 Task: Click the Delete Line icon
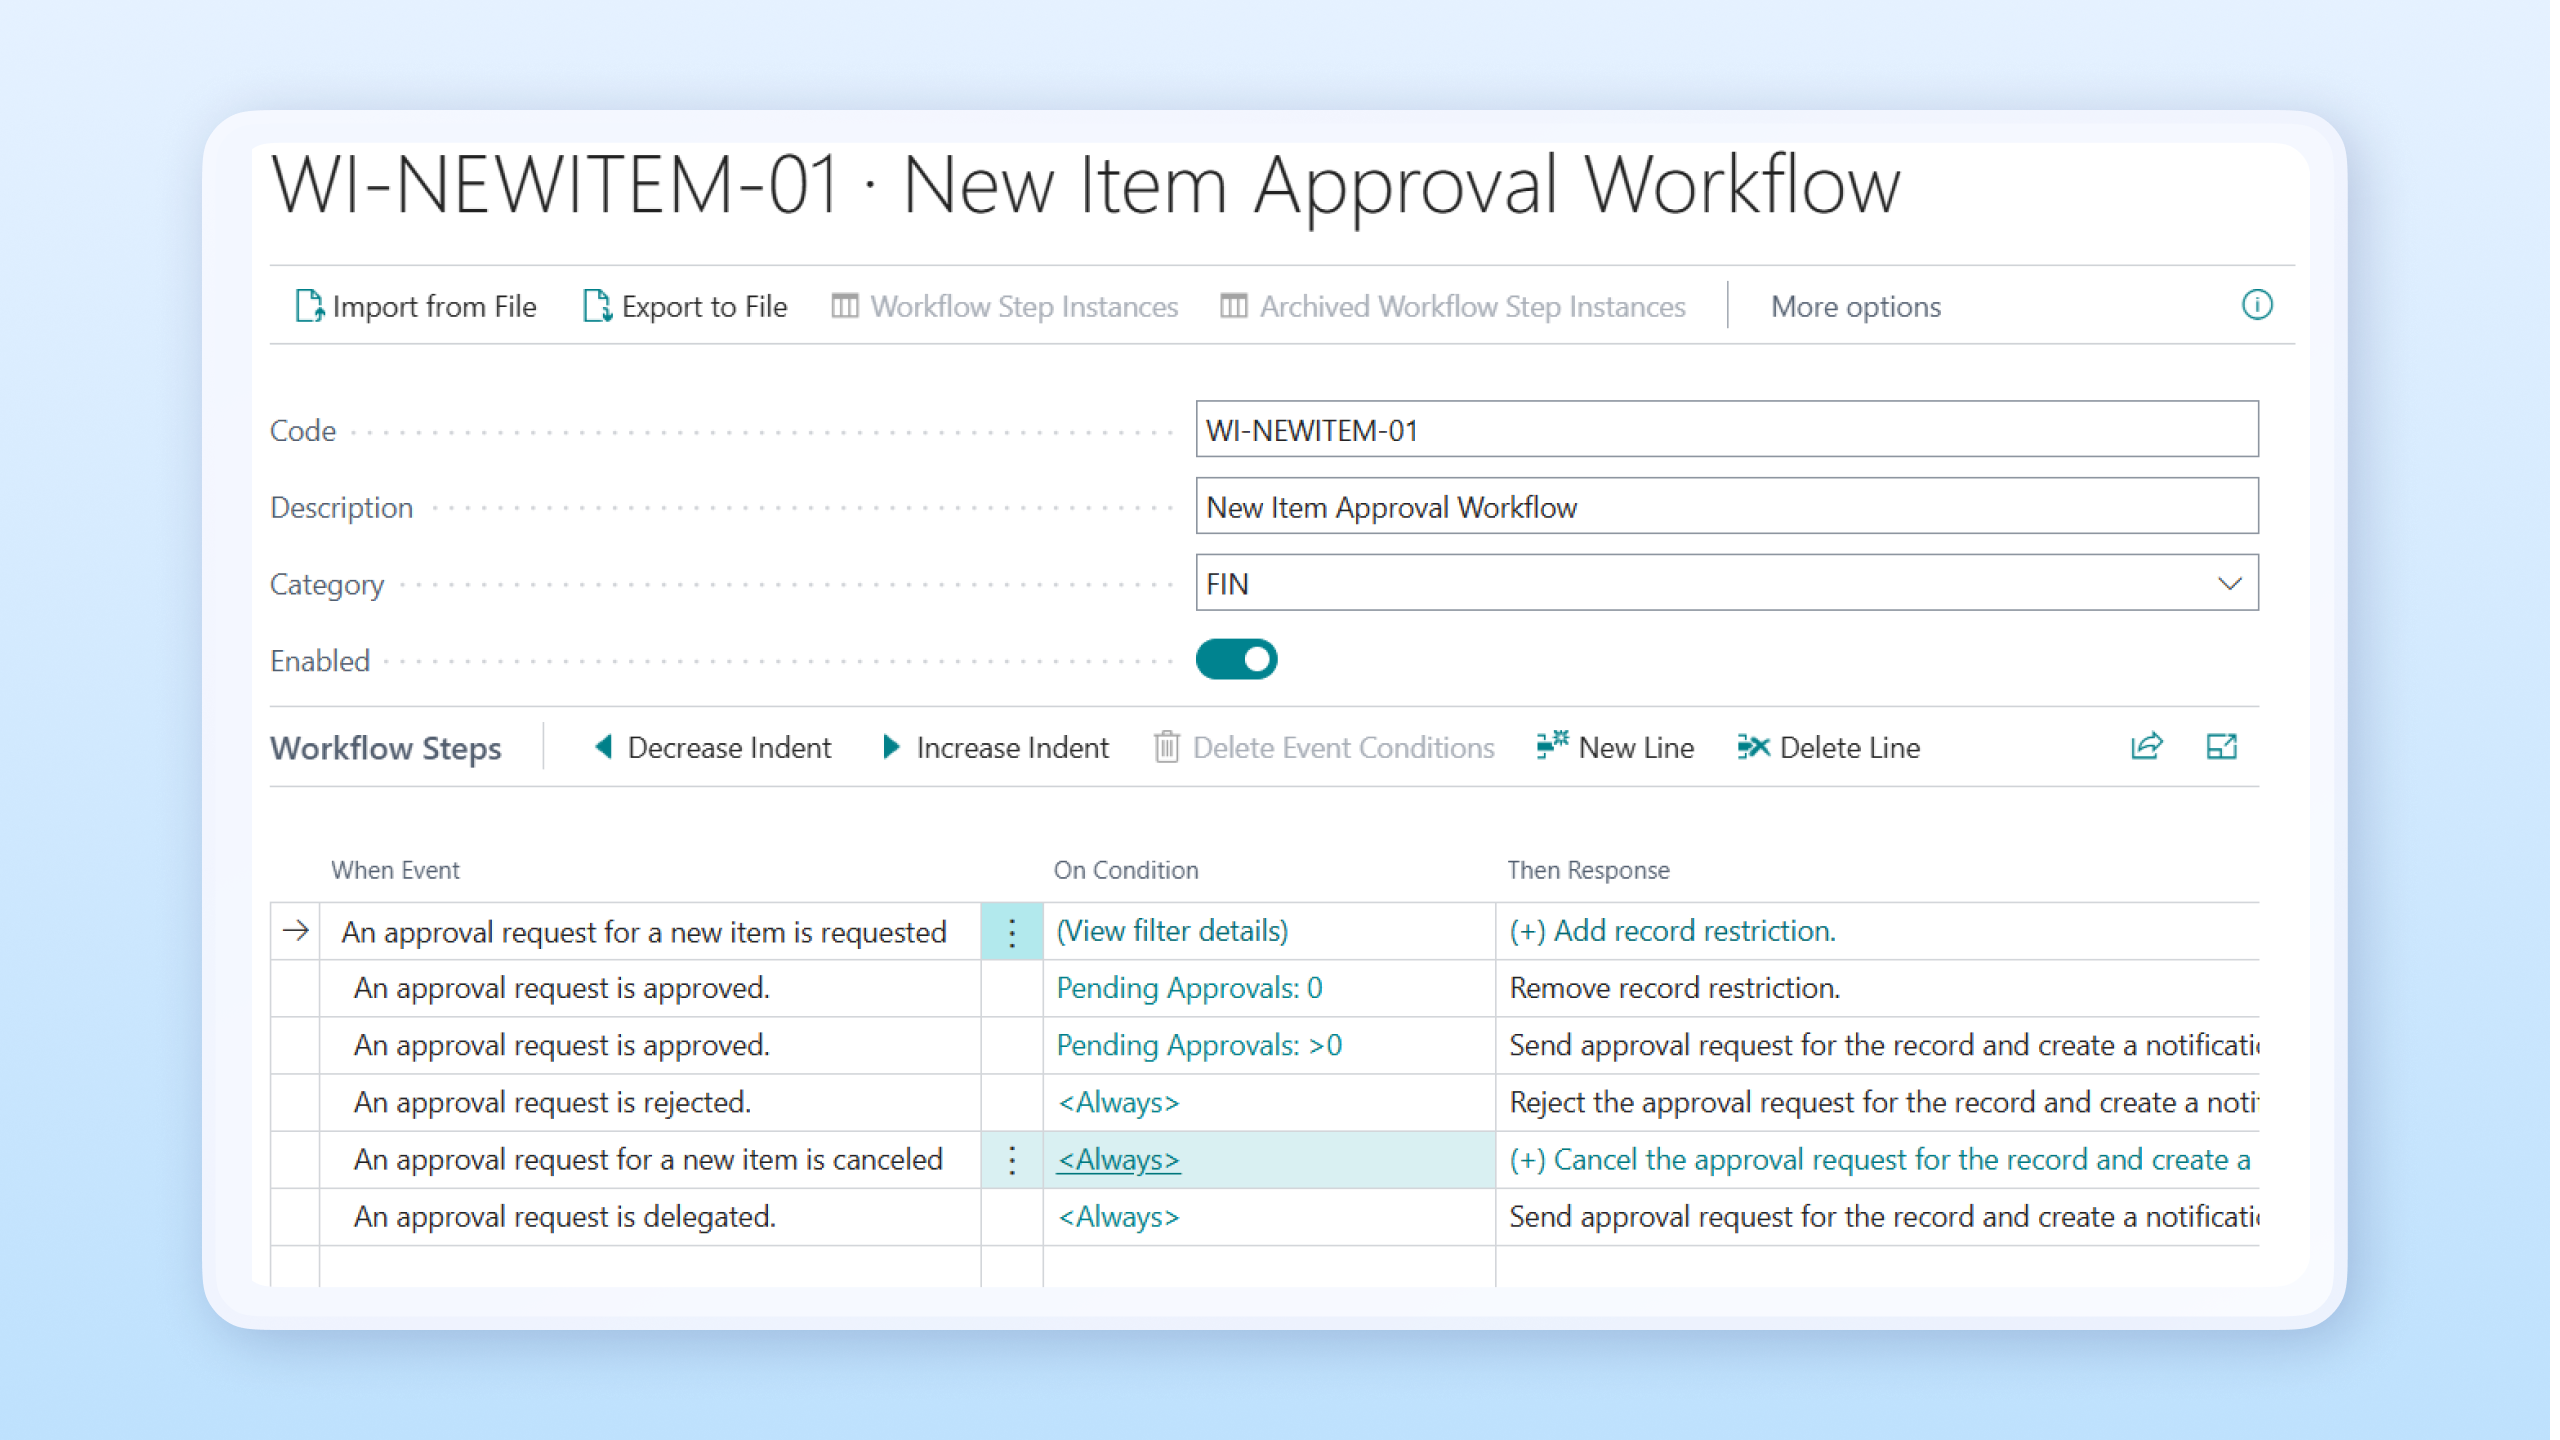click(1753, 747)
